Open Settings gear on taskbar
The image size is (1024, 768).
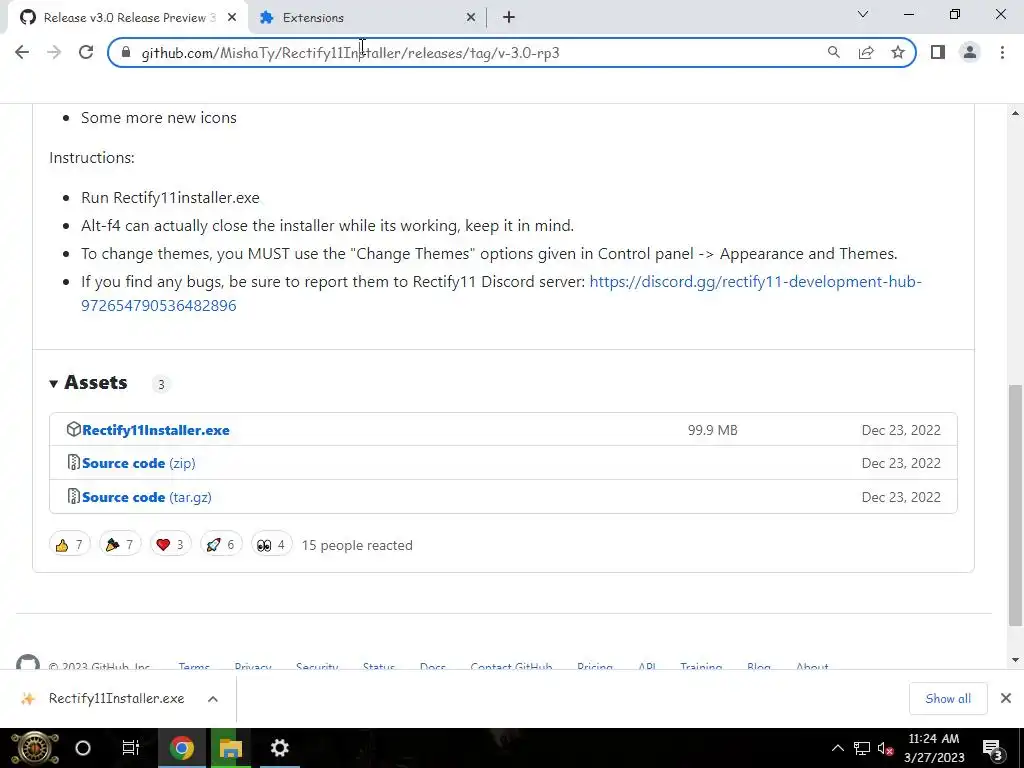280,748
